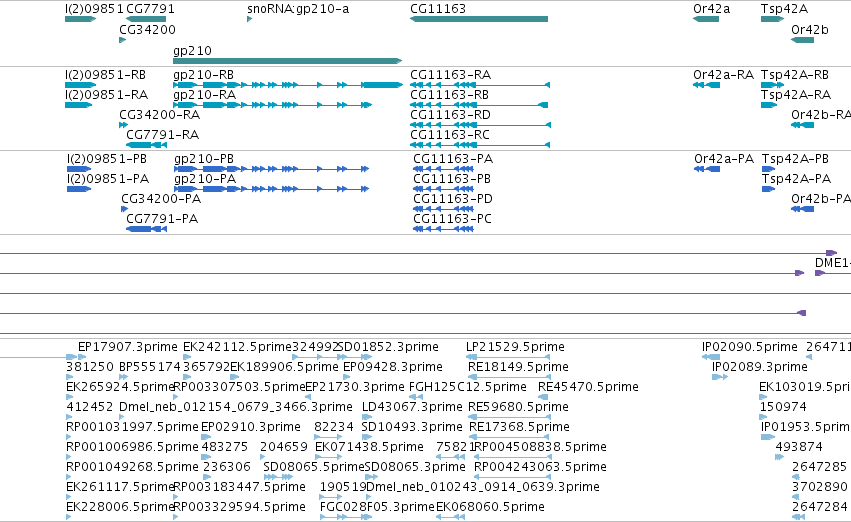Select EST IP02089.3prime
This screenshot has width=851, height=522.
[x=760, y=367]
